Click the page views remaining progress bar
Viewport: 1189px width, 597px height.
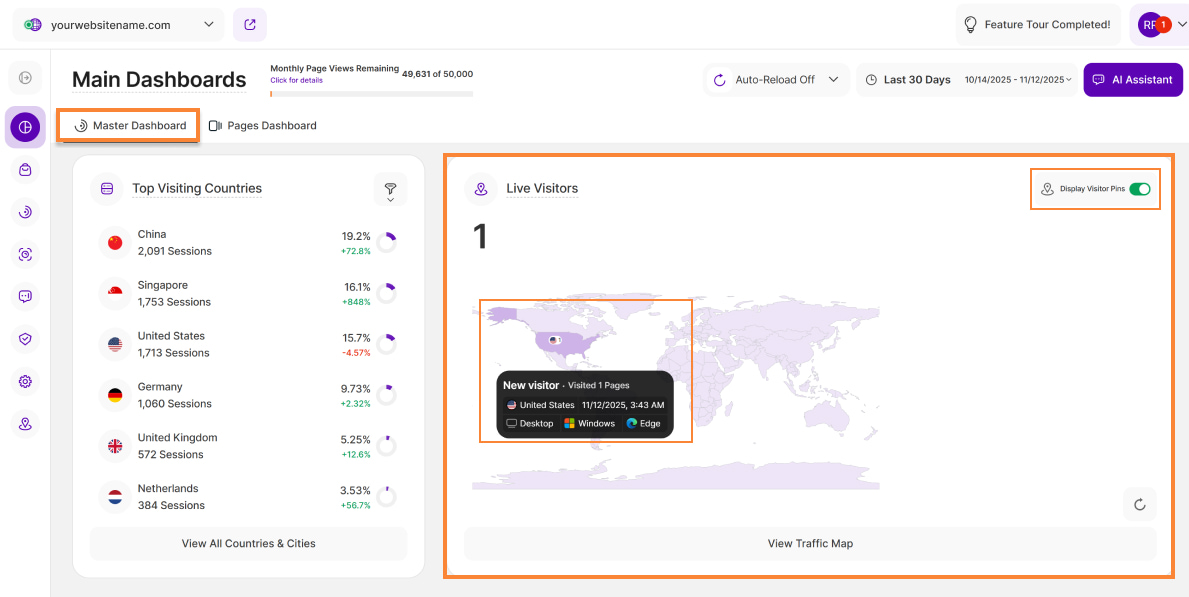tap(371, 94)
